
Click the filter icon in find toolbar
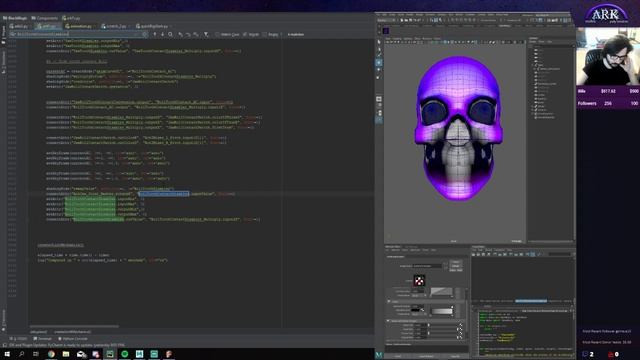tap(206, 34)
